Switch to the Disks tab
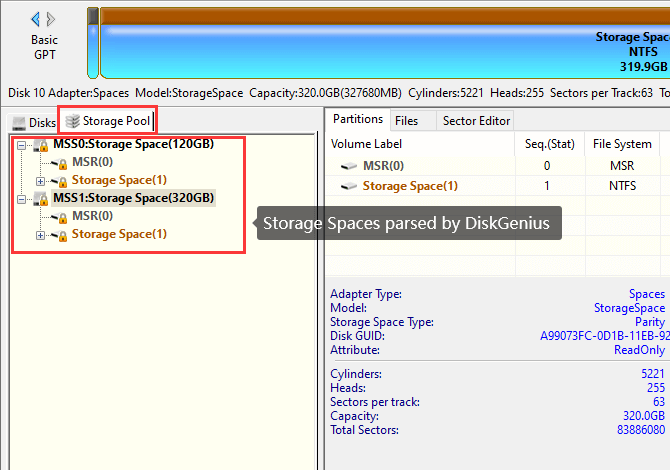Viewport: 670px width, 470px height. coord(34,122)
